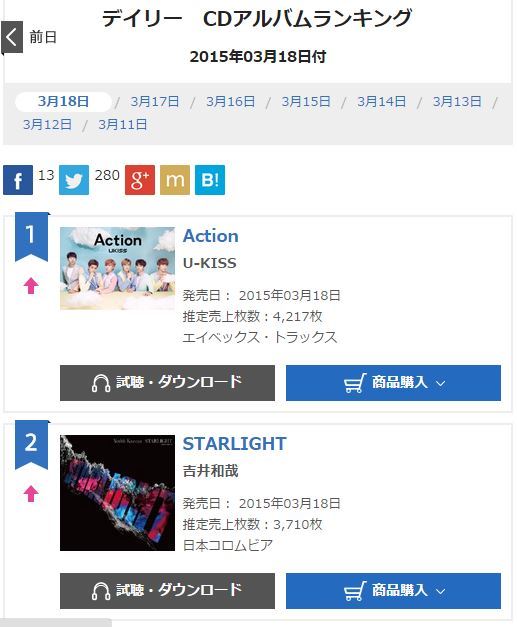Share via Google Plus icon
The height and width of the screenshot is (627, 517).
140,180
